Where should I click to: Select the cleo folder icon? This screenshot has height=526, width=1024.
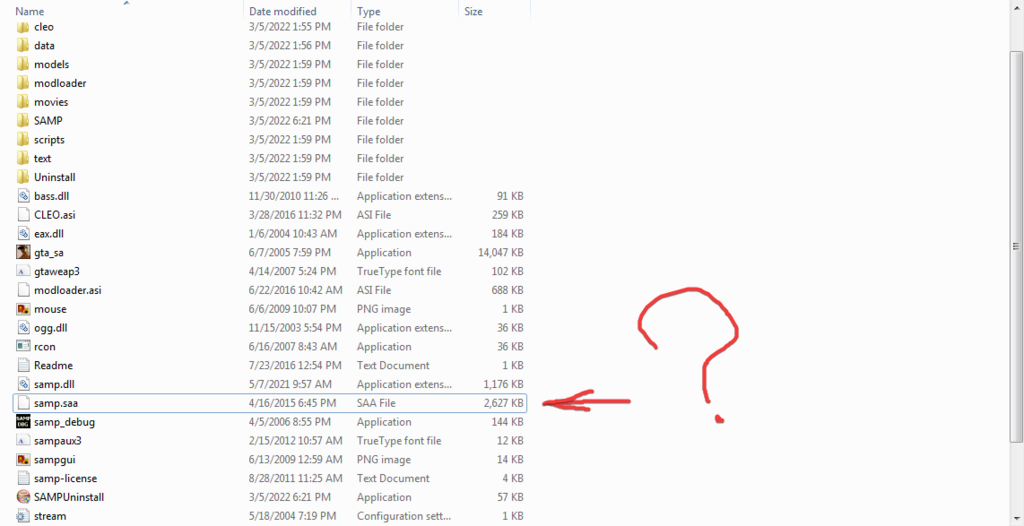[x=23, y=27]
